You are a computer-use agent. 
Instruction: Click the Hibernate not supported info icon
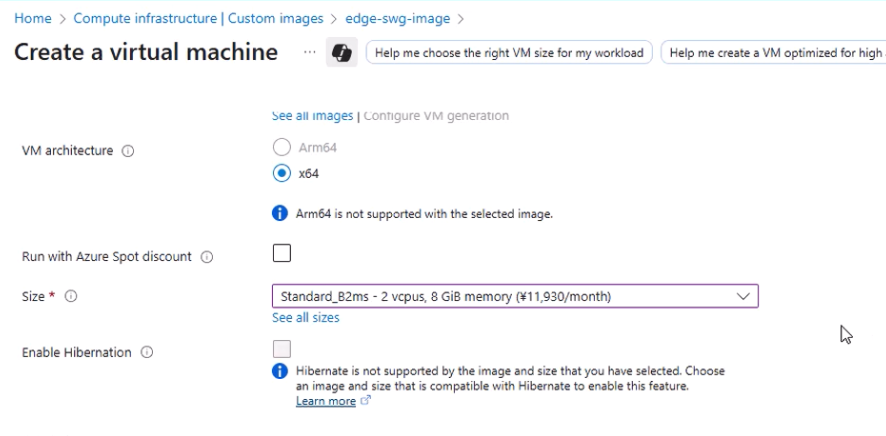pos(280,371)
